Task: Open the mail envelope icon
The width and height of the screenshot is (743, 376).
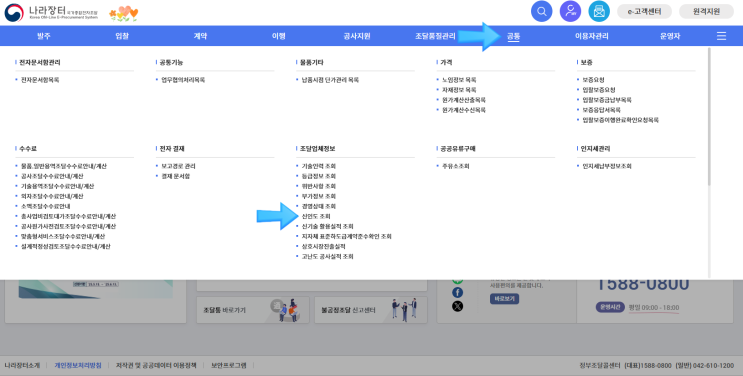Action: point(599,11)
